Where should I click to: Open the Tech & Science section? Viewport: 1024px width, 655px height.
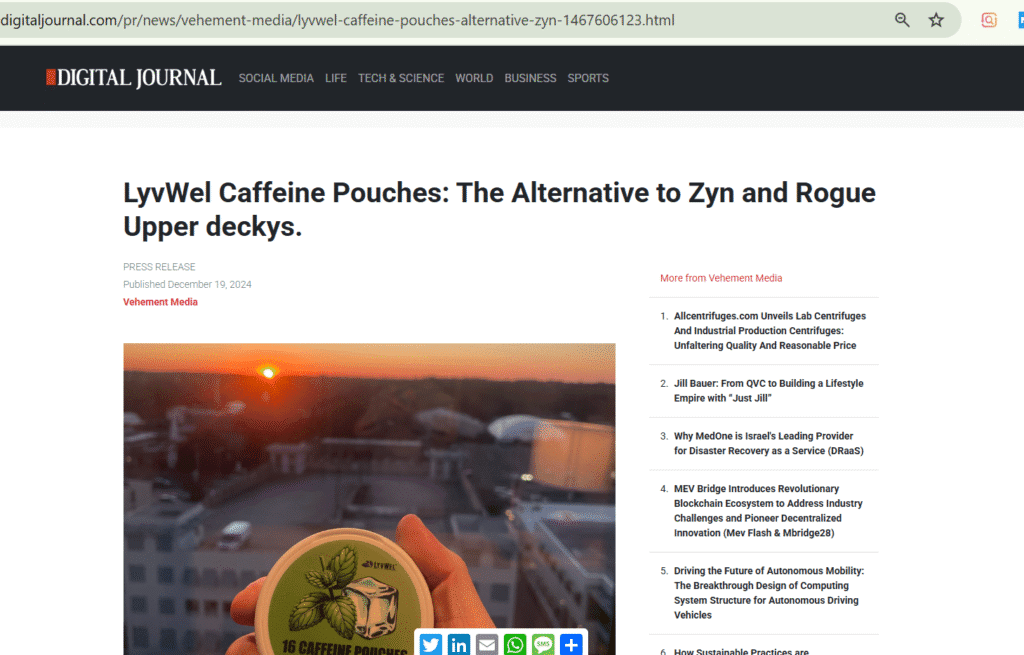(401, 78)
